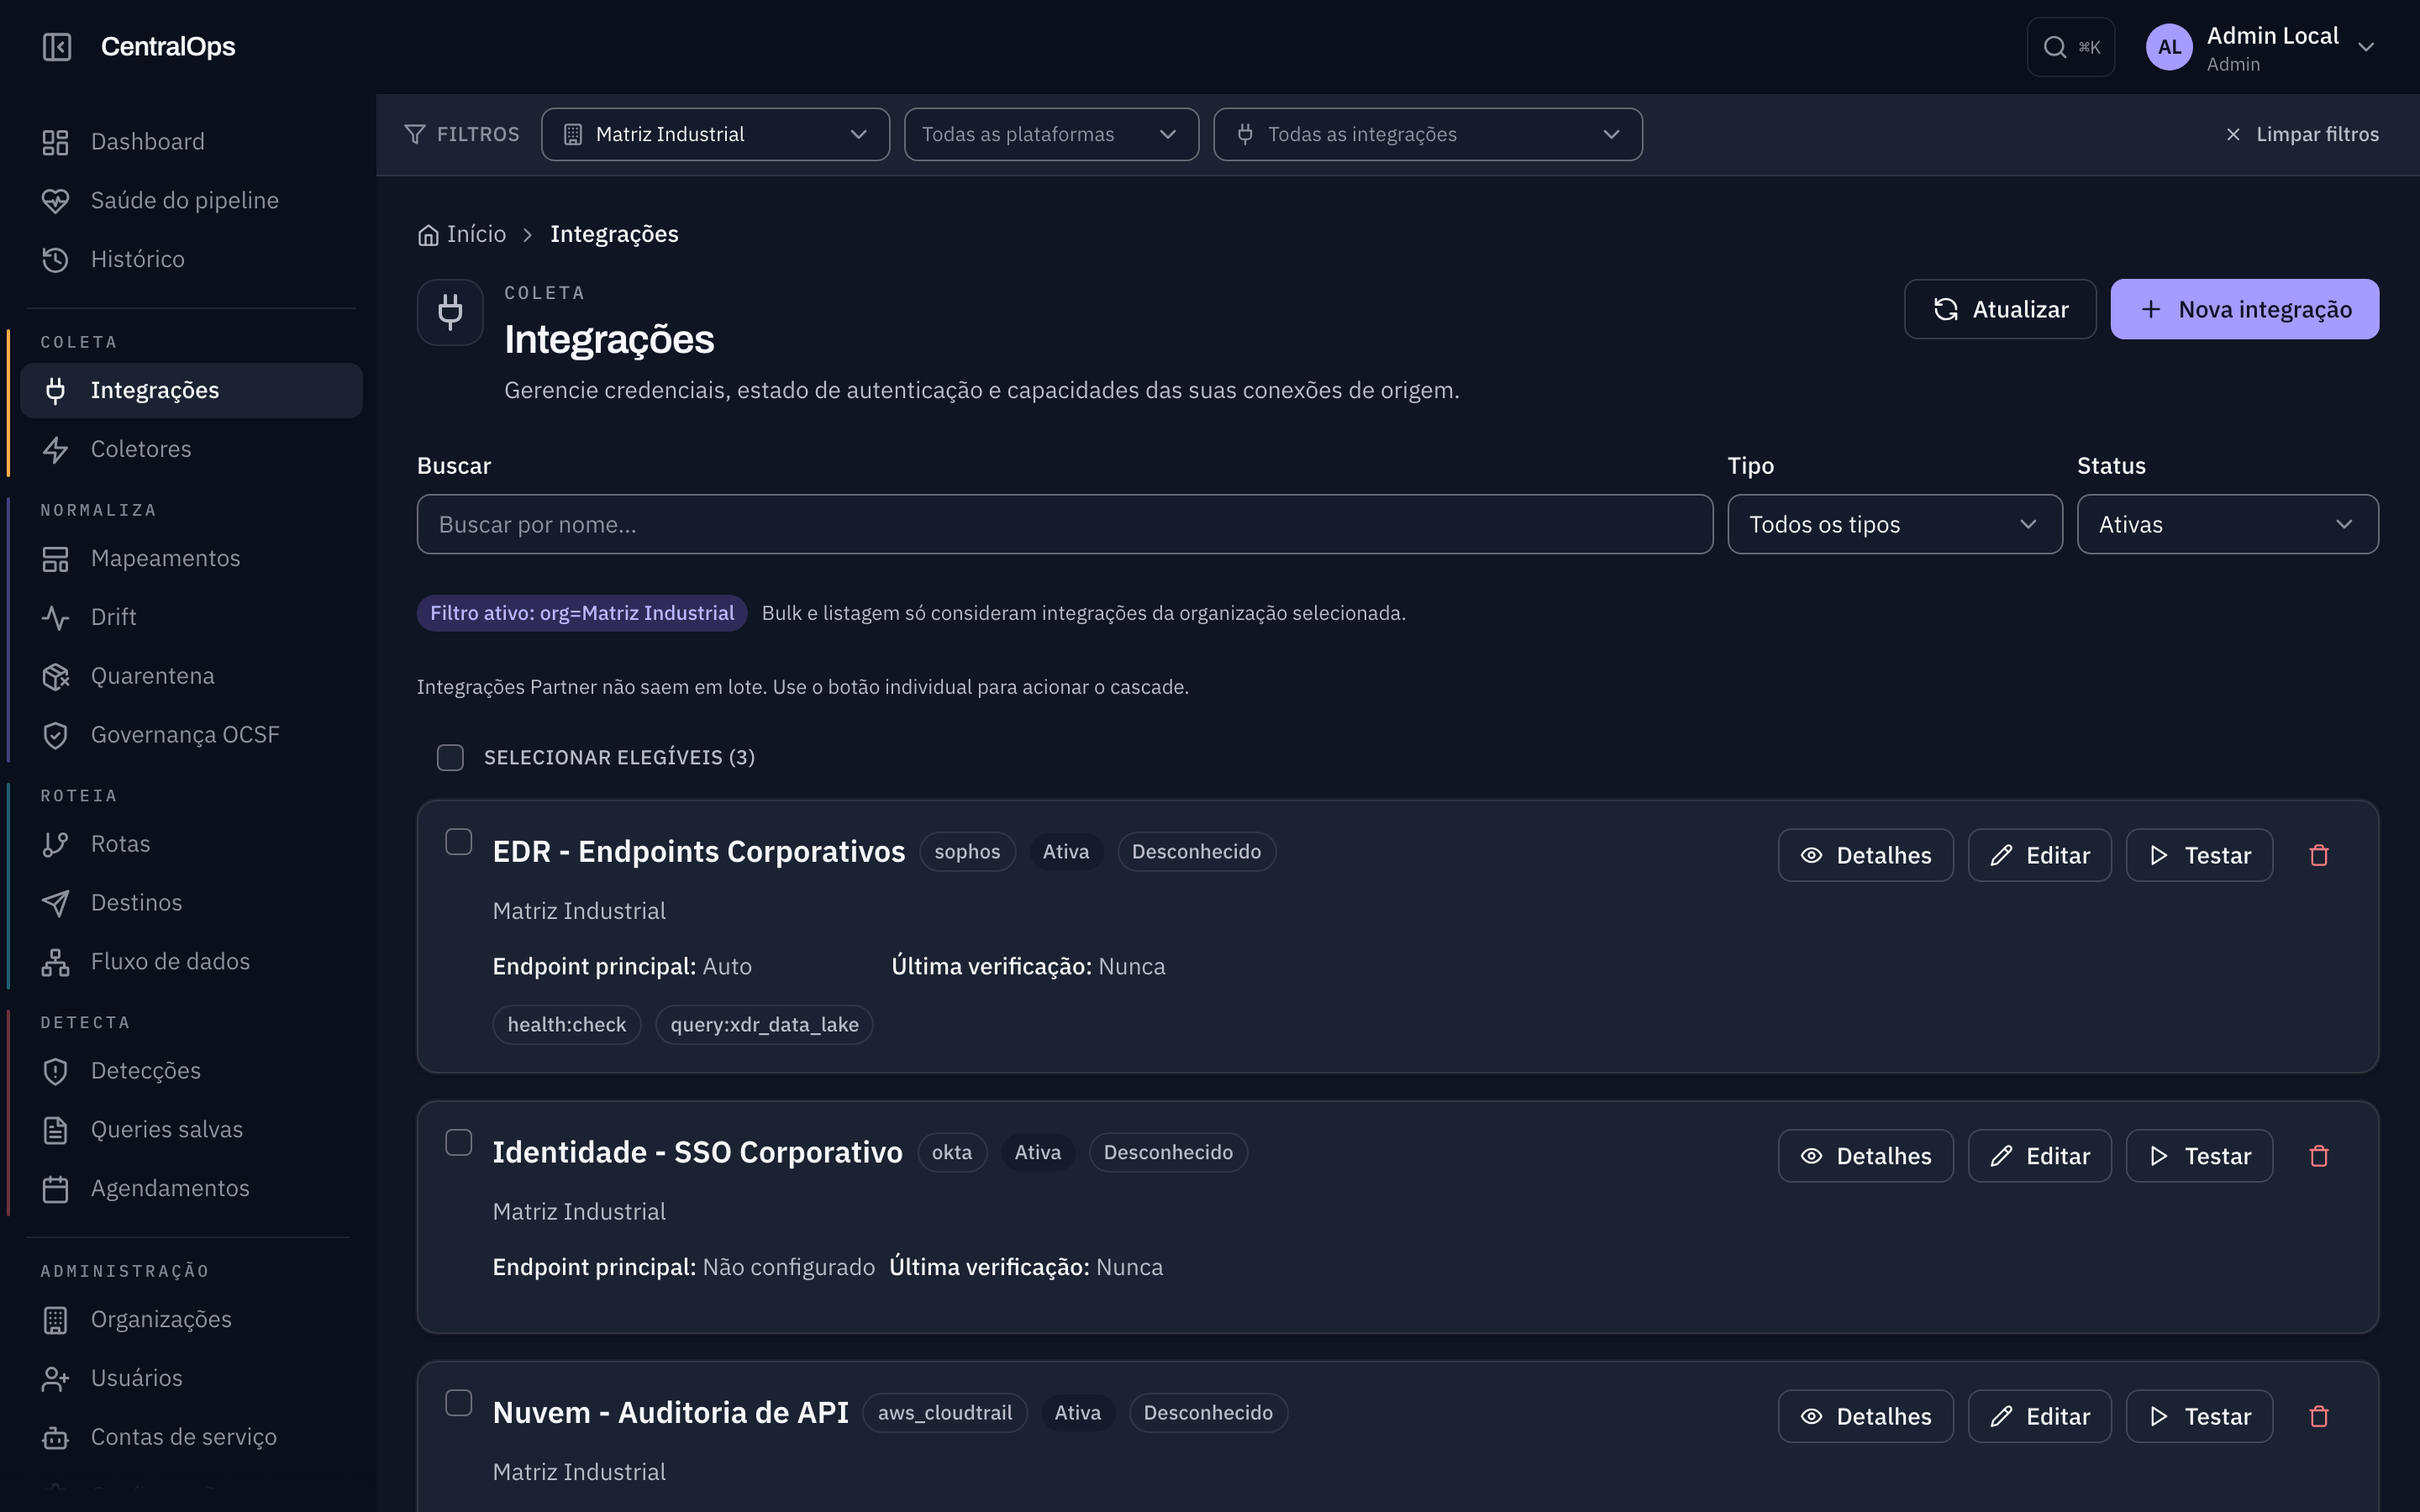Open Detalhes for EDR - Endpoints Corporativos
The width and height of the screenshot is (2420, 1512).
(x=1865, y=855)
